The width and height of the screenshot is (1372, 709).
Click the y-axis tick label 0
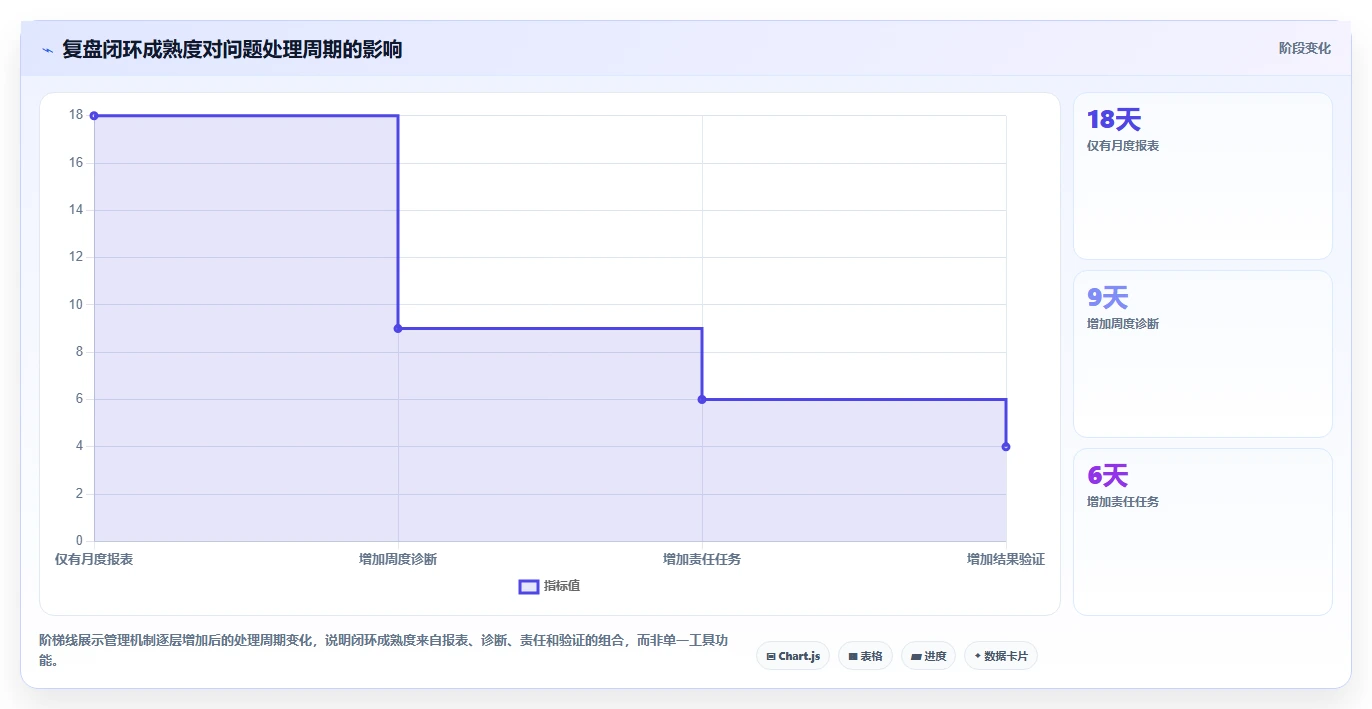click(80, 541)
